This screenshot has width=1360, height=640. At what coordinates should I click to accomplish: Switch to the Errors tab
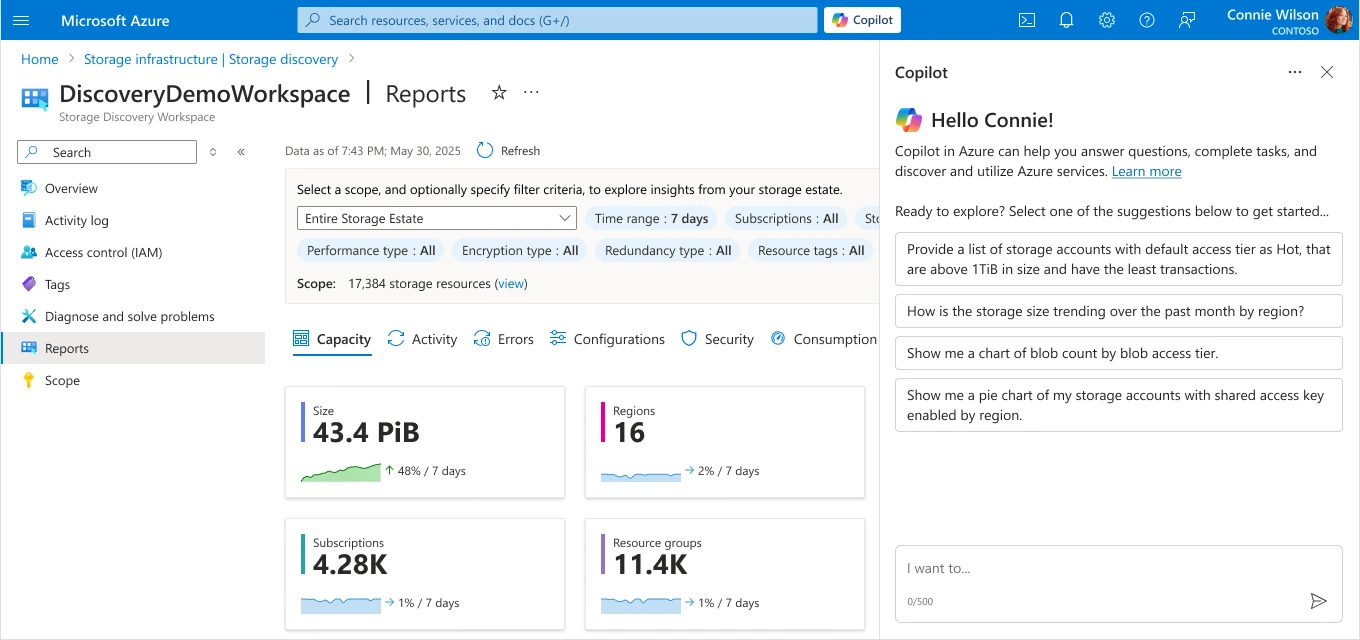(503, 338)
